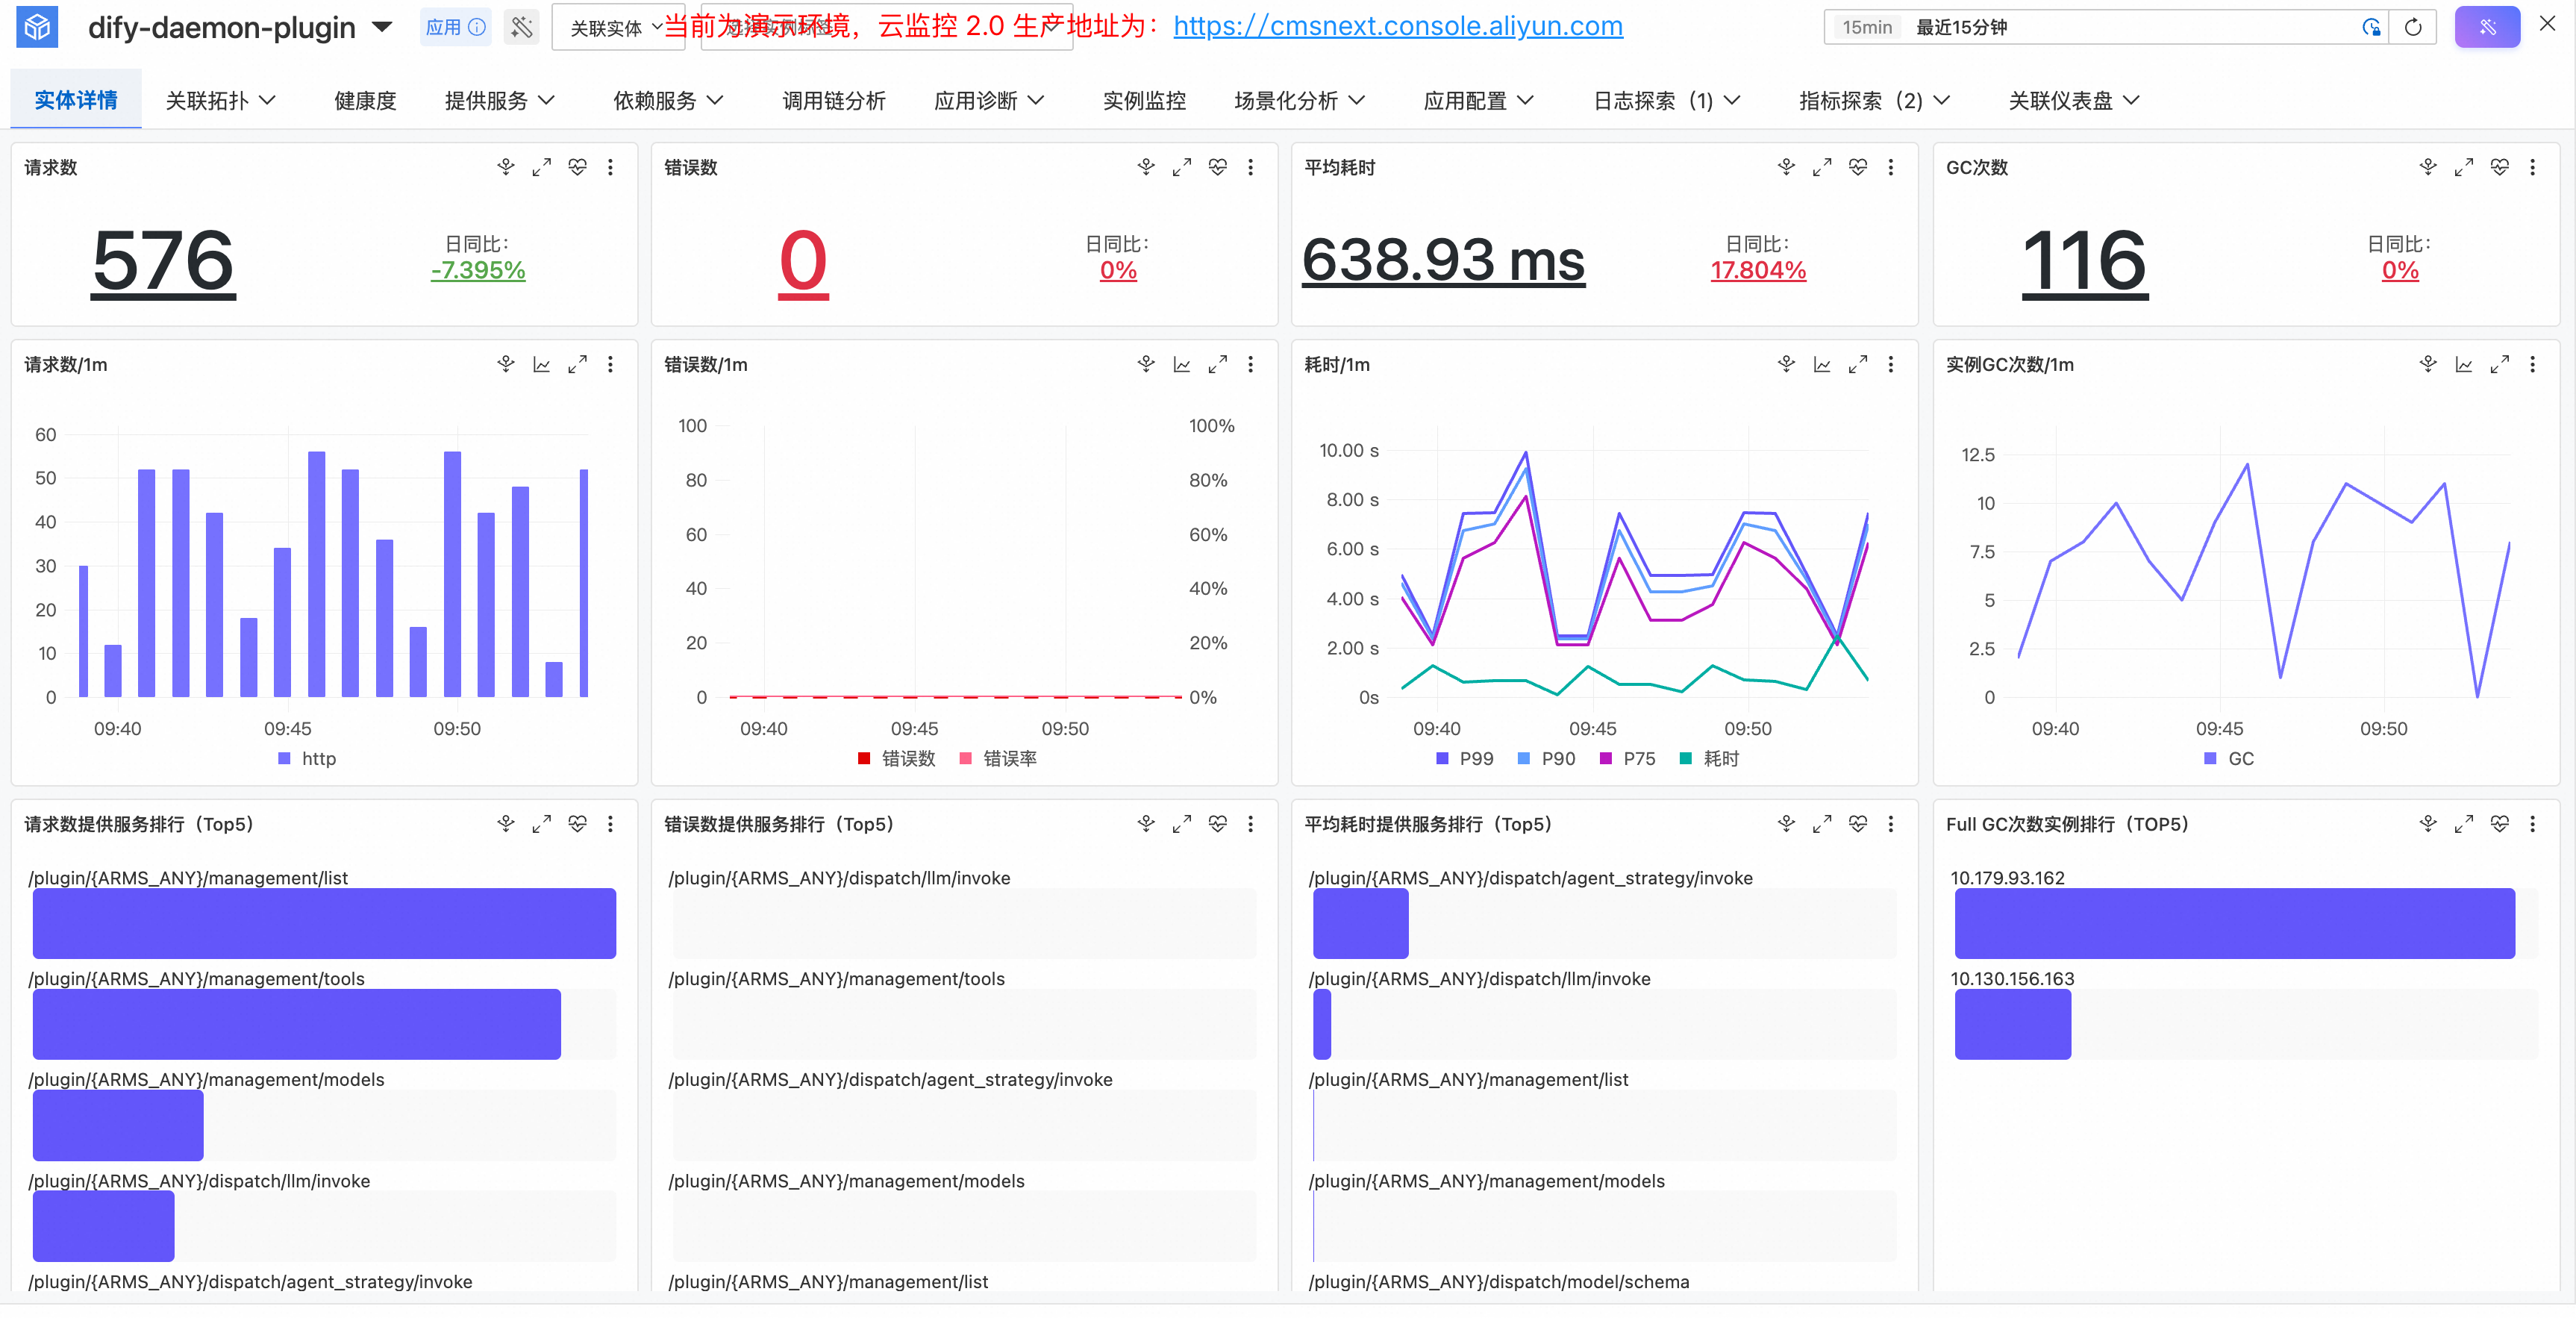Click the heartbeat alert icon on 请求数 panel
This screenshot has height=1318, width=2576.
577,167
